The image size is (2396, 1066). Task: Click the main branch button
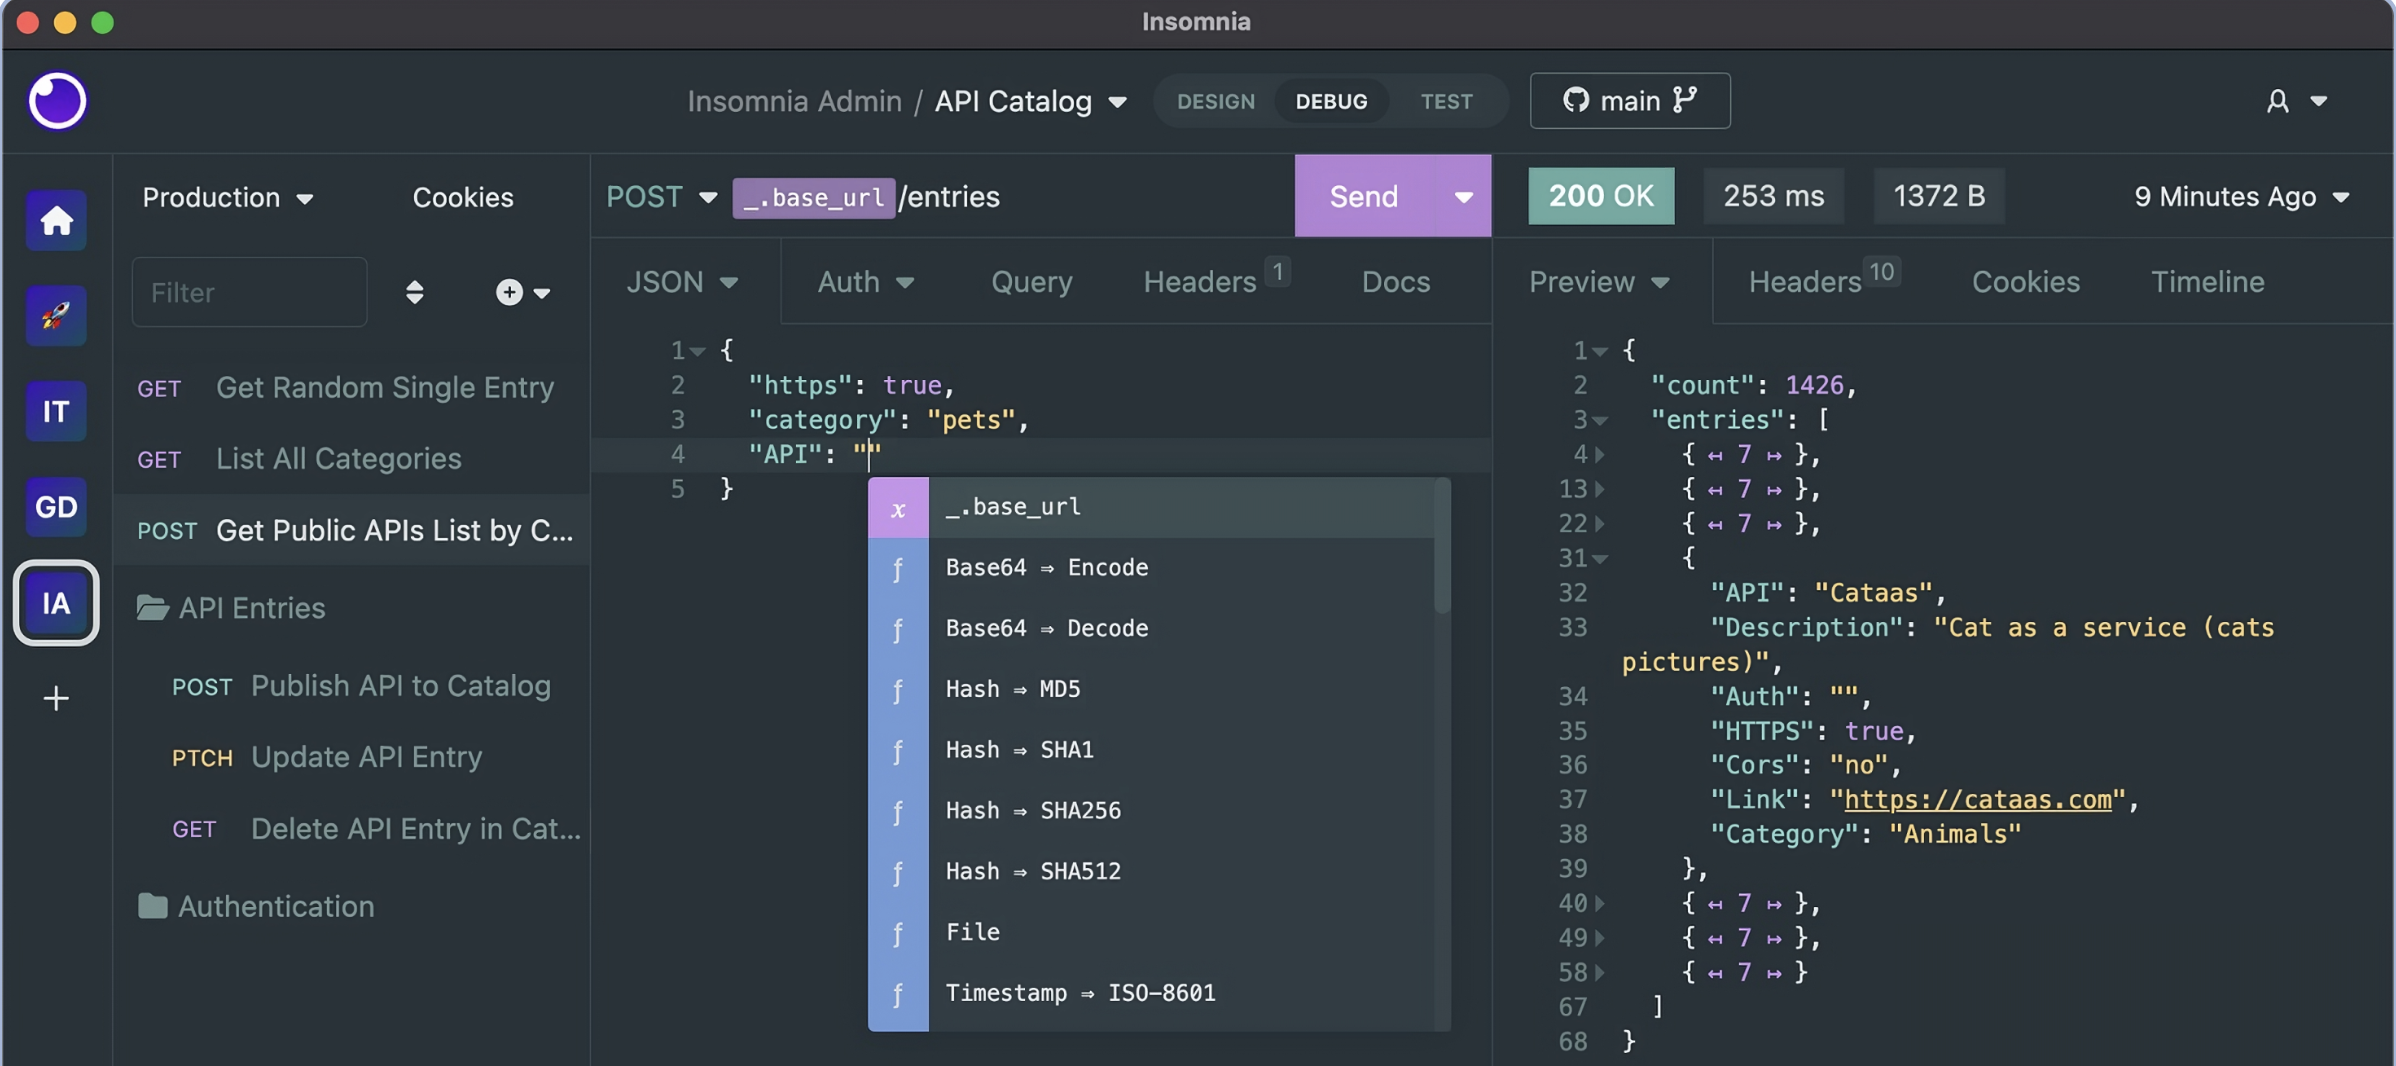[x=1629, y=100]
